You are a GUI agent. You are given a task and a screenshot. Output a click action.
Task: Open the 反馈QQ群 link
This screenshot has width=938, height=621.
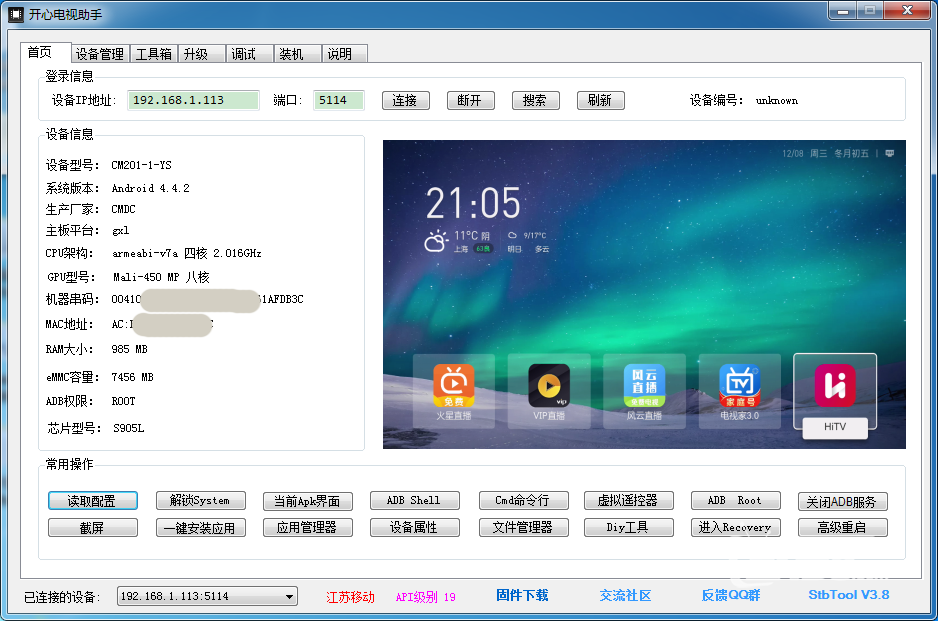click(731, 595)
